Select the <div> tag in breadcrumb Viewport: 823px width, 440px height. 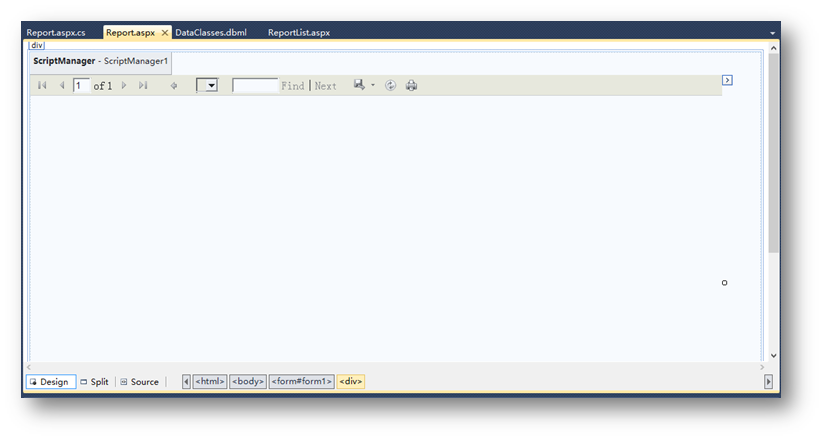click(x=351, y=381)
